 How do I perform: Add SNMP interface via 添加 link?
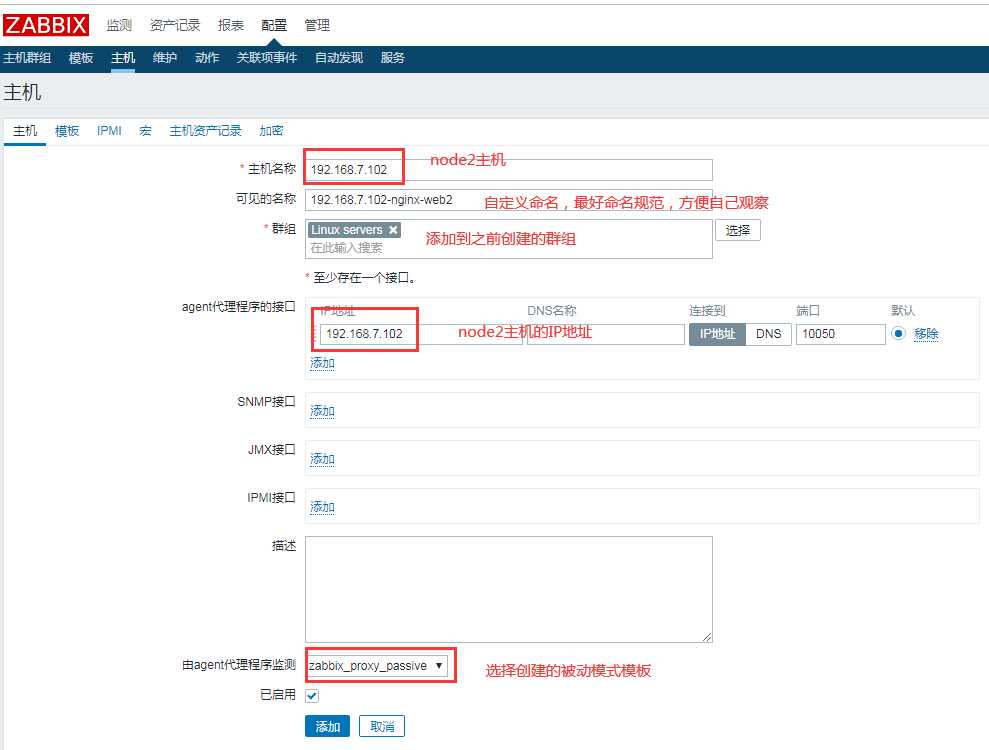coord(322,411)
